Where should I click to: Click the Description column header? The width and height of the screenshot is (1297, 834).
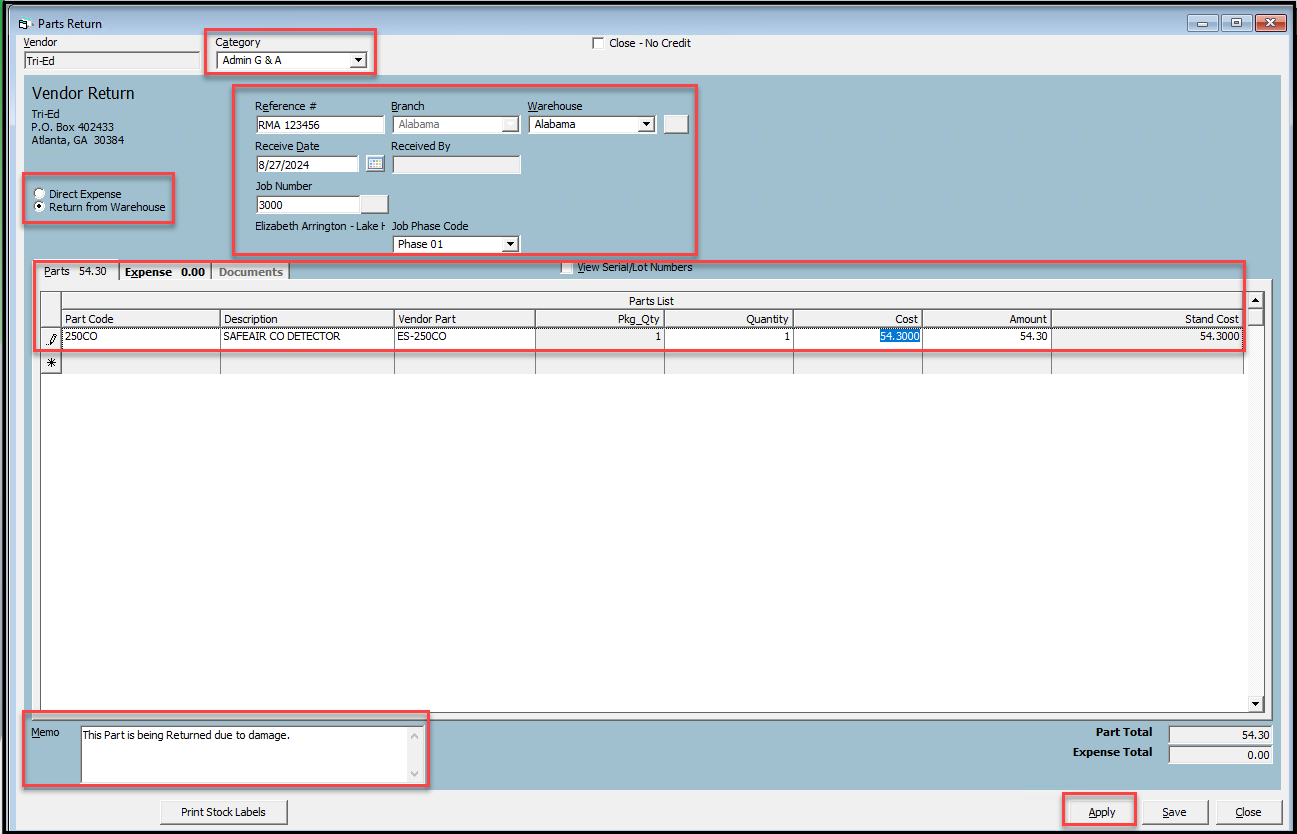tap(307, 318)
